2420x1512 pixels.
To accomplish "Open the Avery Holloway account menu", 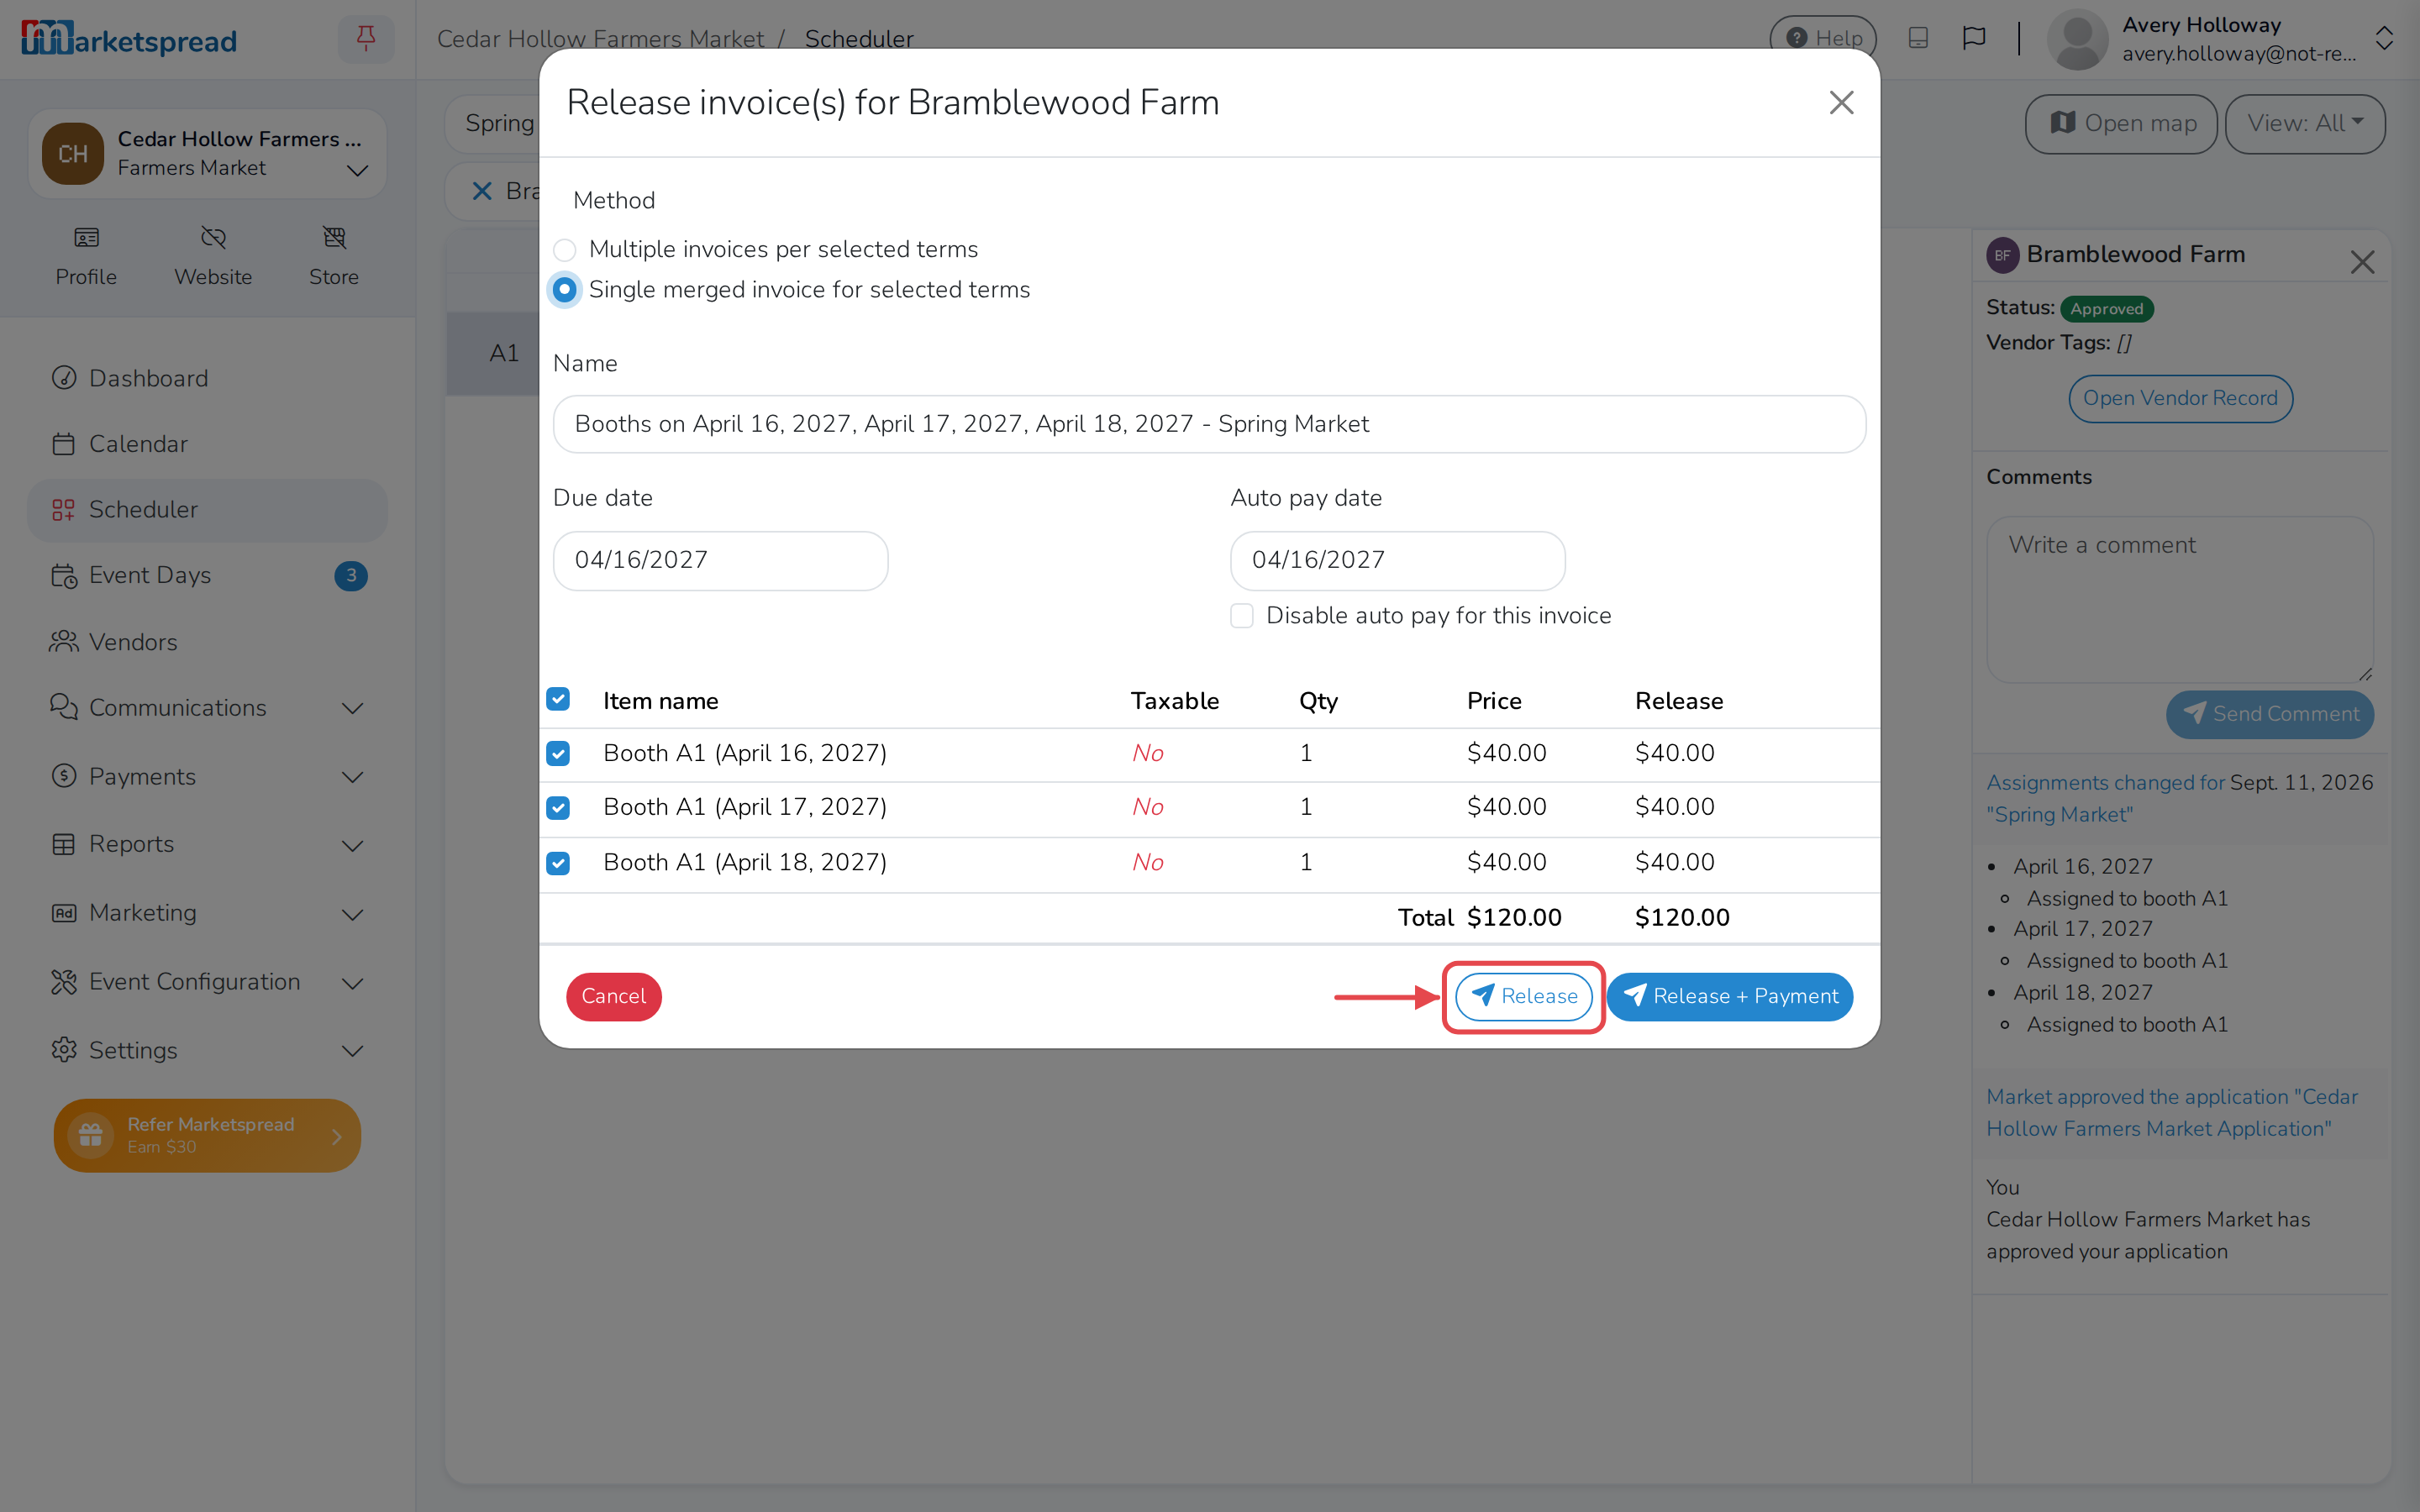I will (x=2220, y=39).
